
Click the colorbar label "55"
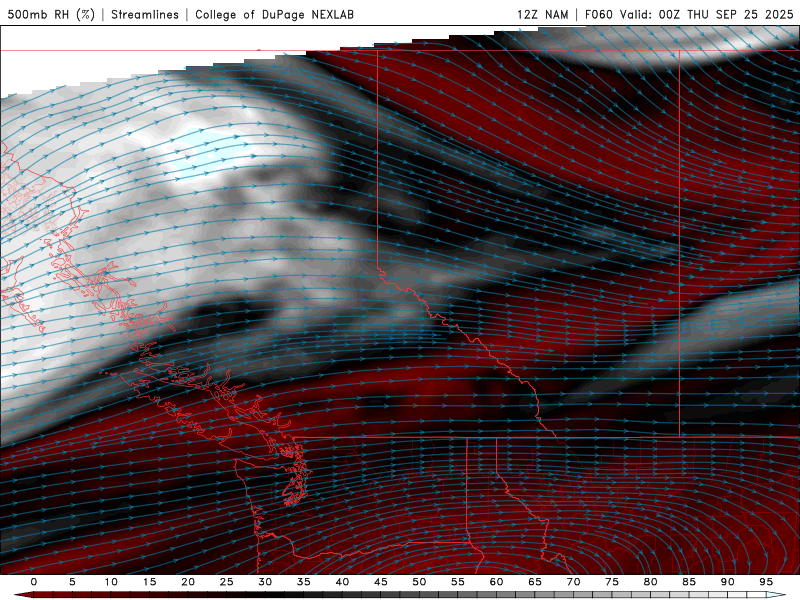point(458,582)
